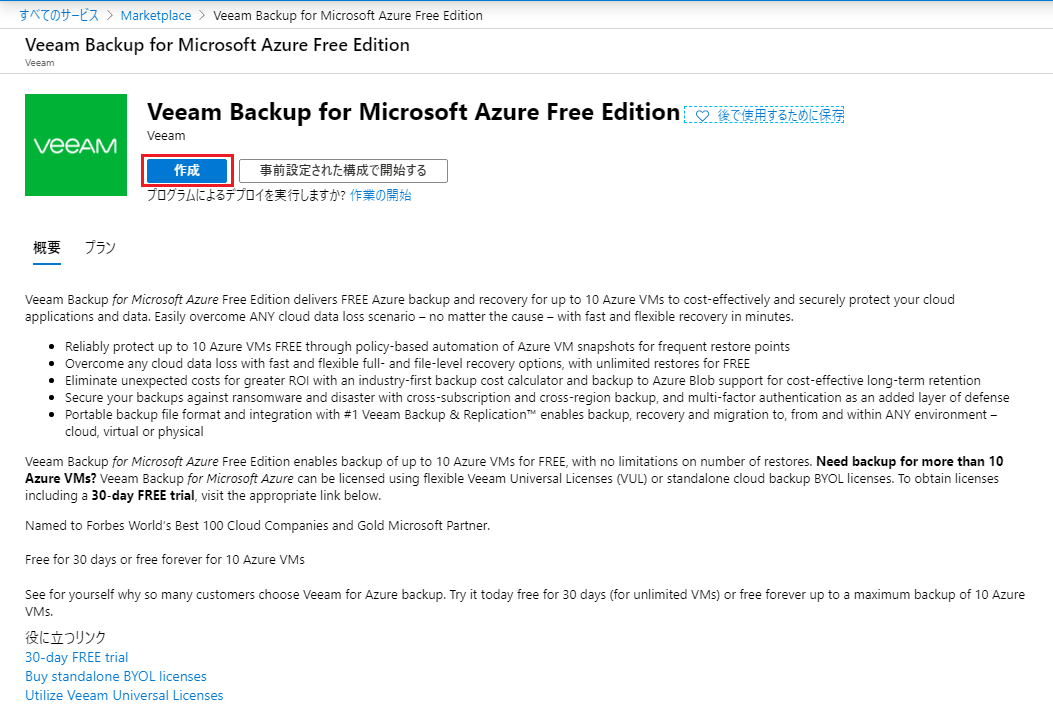Click the large bold product title heading

tap(414, 111)
